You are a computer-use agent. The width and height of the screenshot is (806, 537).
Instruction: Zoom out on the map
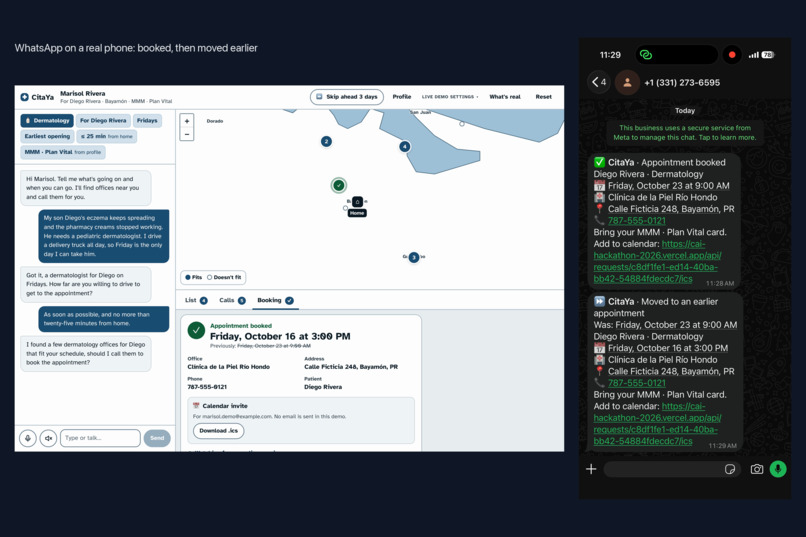187,134
